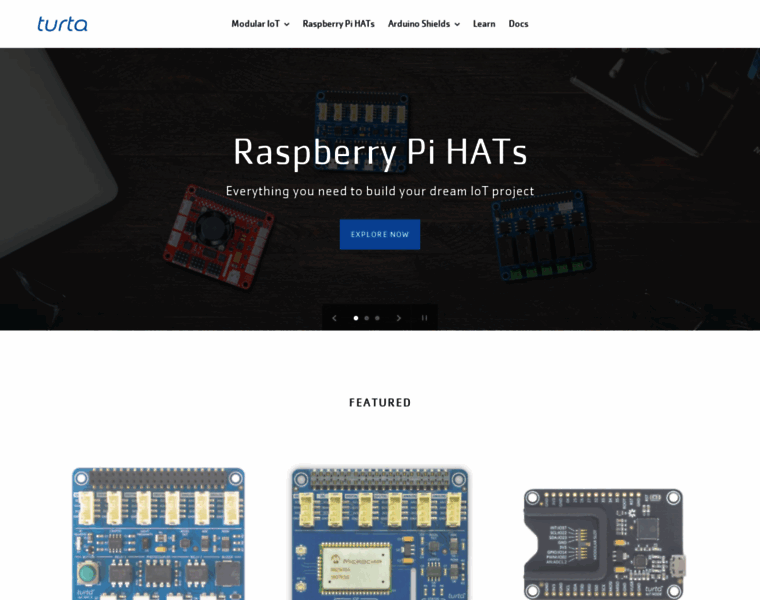Click the turta logo
This screenshot has width=760, height=600.
tap(63, 24)
